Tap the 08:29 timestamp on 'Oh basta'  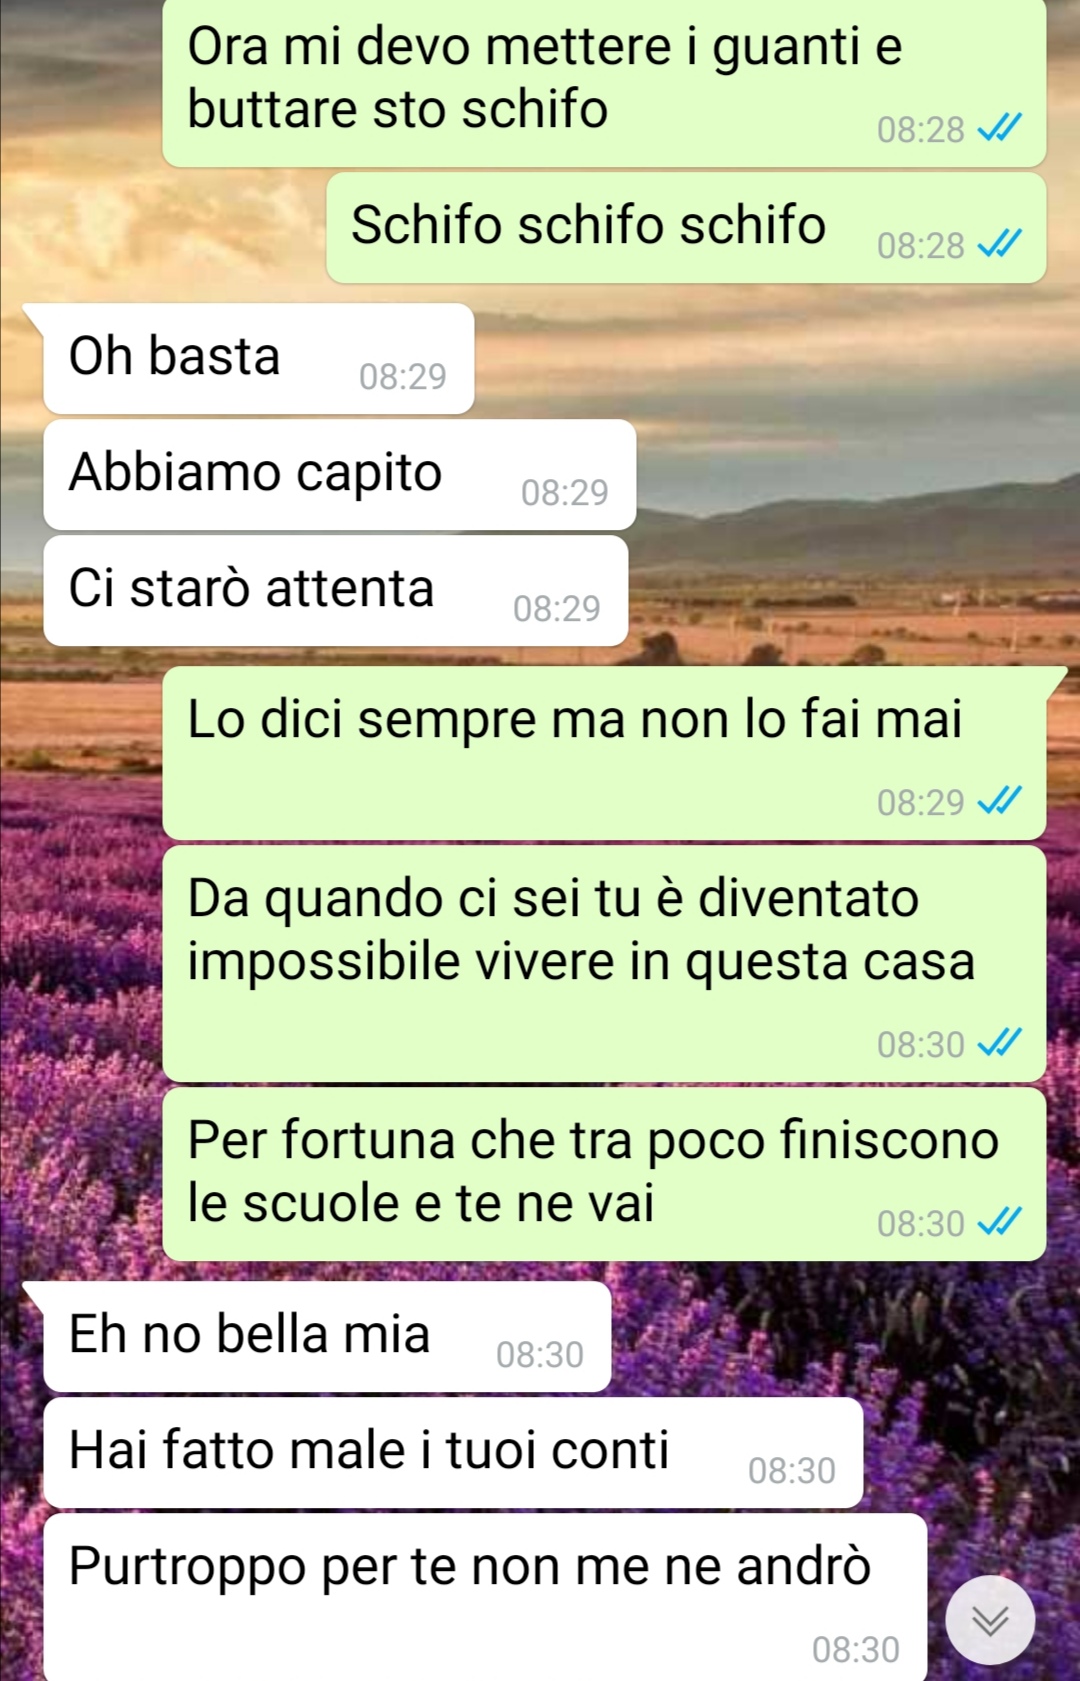point(403,376)
